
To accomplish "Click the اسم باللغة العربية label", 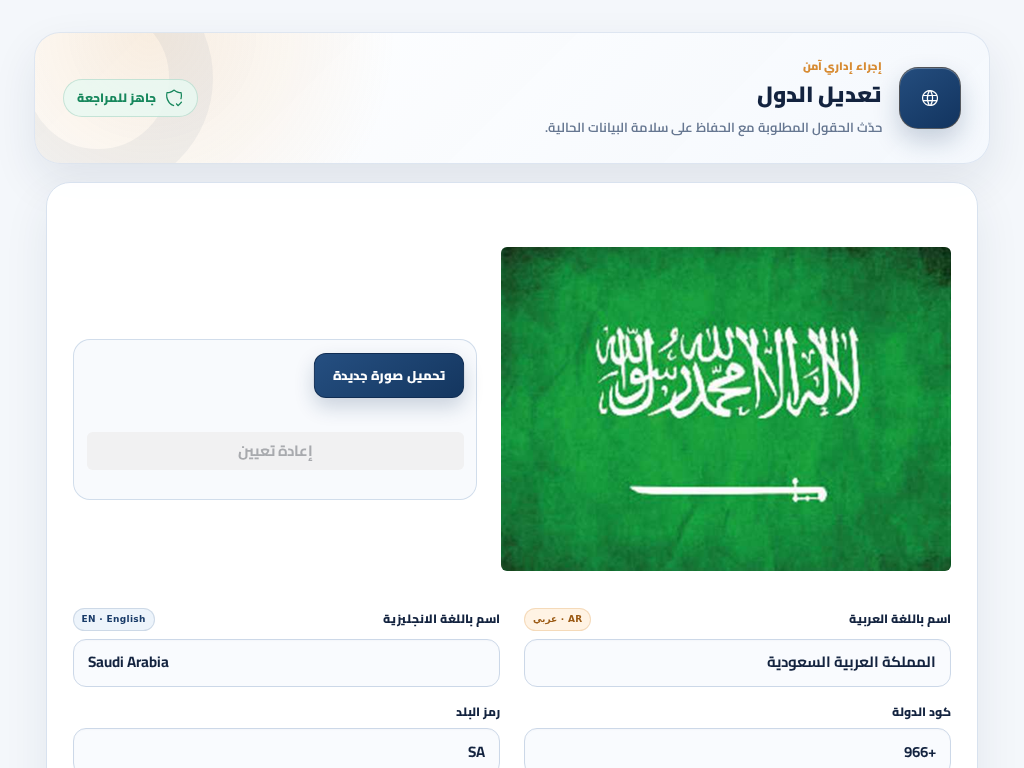I will [899, 619].
